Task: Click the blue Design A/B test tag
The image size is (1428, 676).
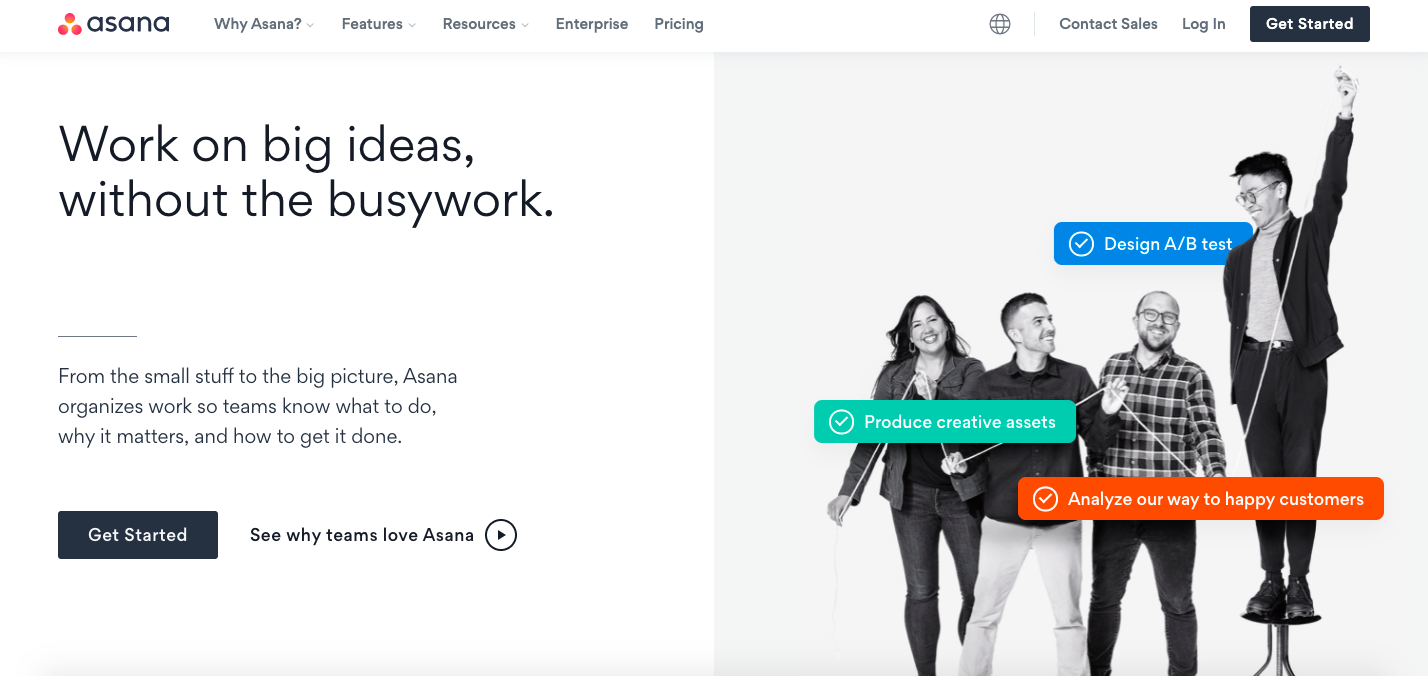Action: coord(1153,244)
